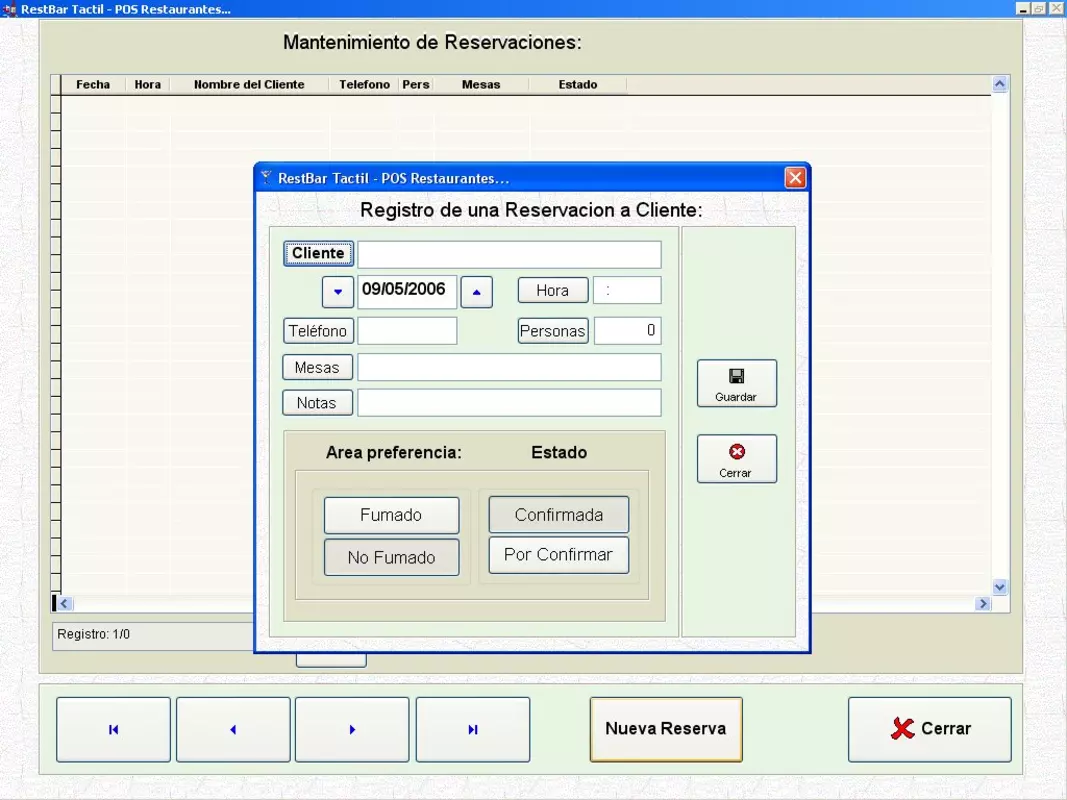Decrease the date with the down arrow
This screenshot has width=1067, height=800.
(338, 292)
